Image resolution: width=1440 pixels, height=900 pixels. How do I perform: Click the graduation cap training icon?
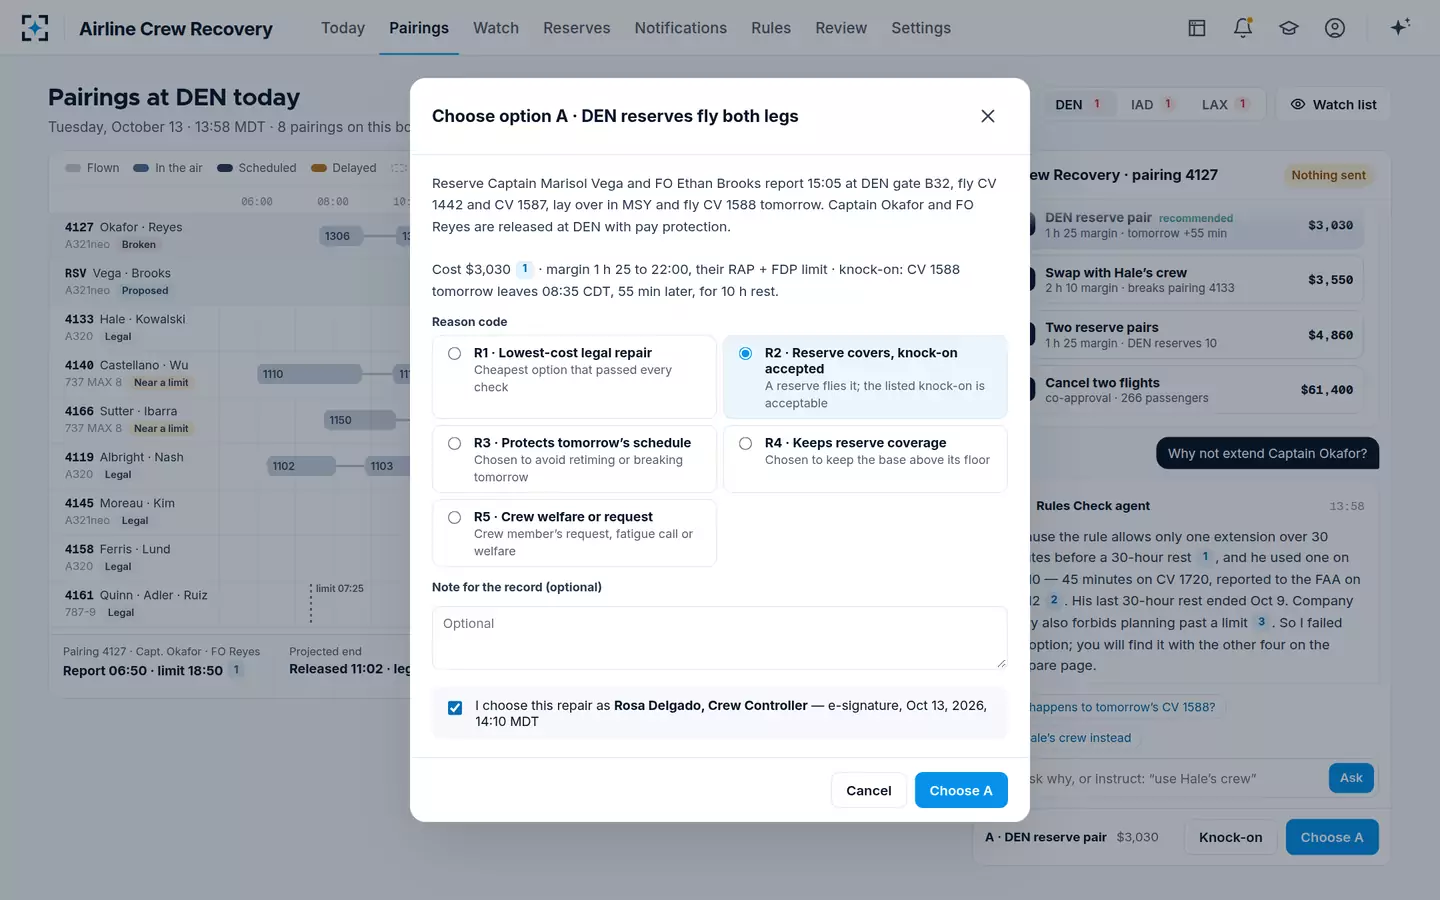click(1289, 28)
